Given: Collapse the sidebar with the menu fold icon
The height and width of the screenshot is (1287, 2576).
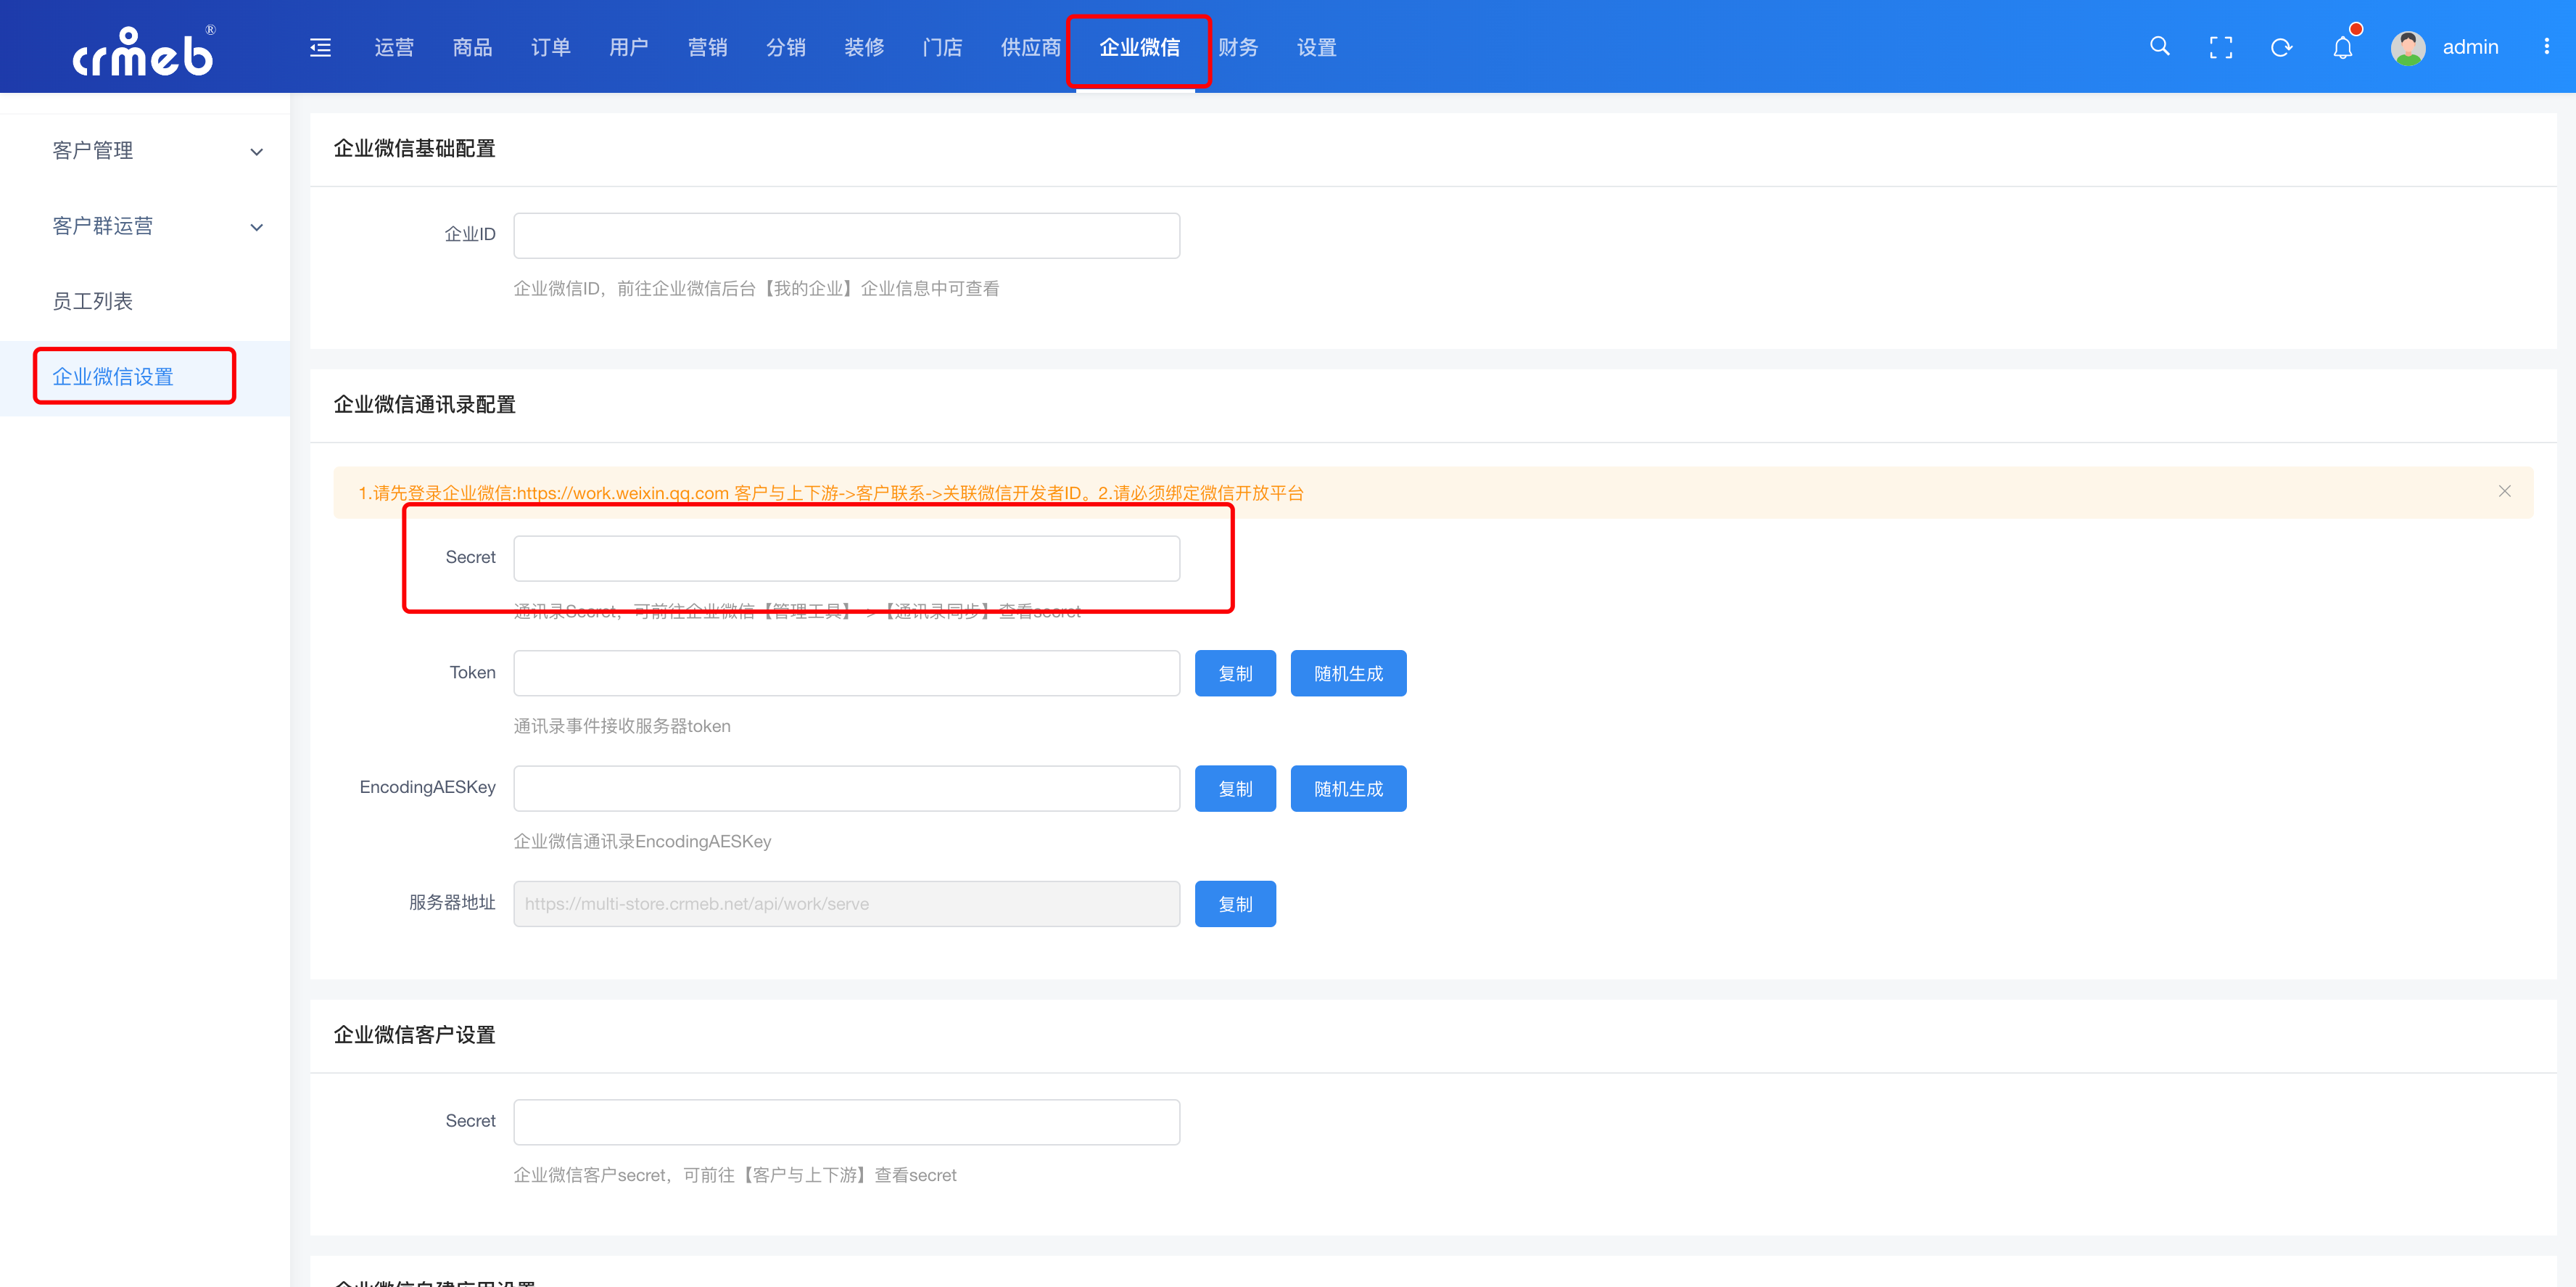Looking at the screenshot, I should point(320,47).
